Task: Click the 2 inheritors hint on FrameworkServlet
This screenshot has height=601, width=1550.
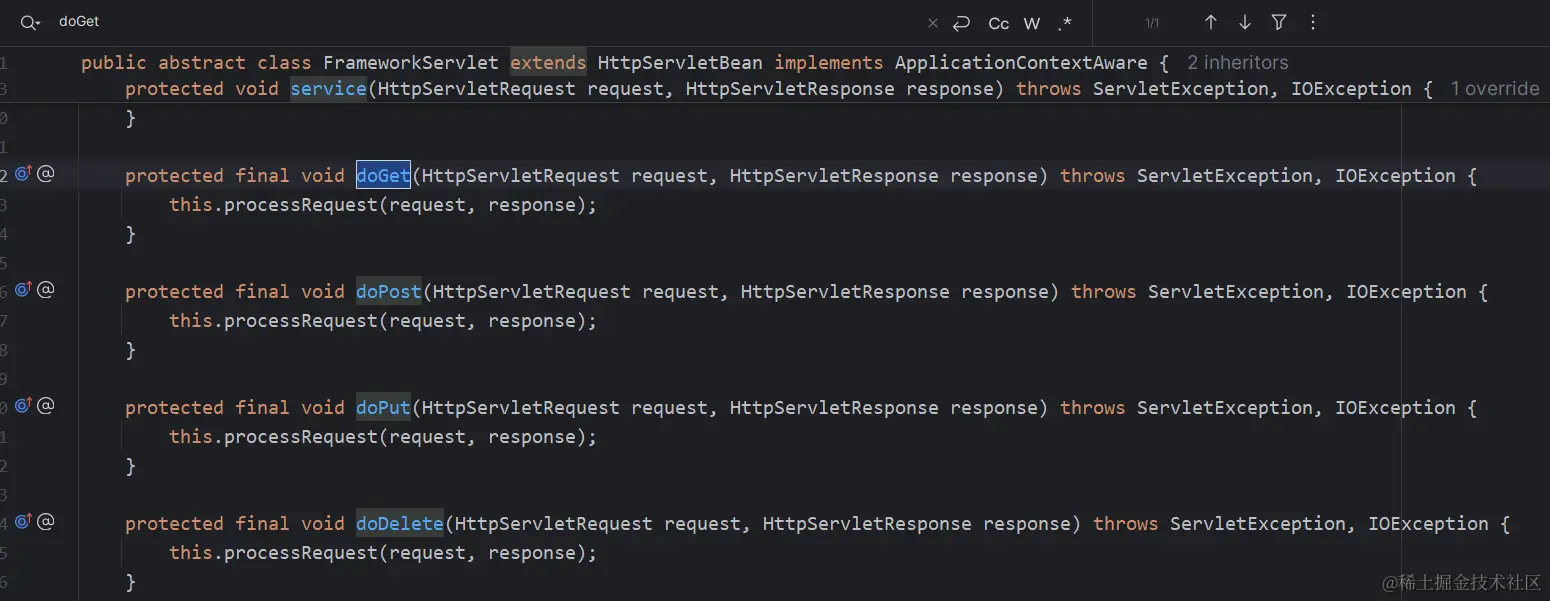Action: (x=1237, y=62)
